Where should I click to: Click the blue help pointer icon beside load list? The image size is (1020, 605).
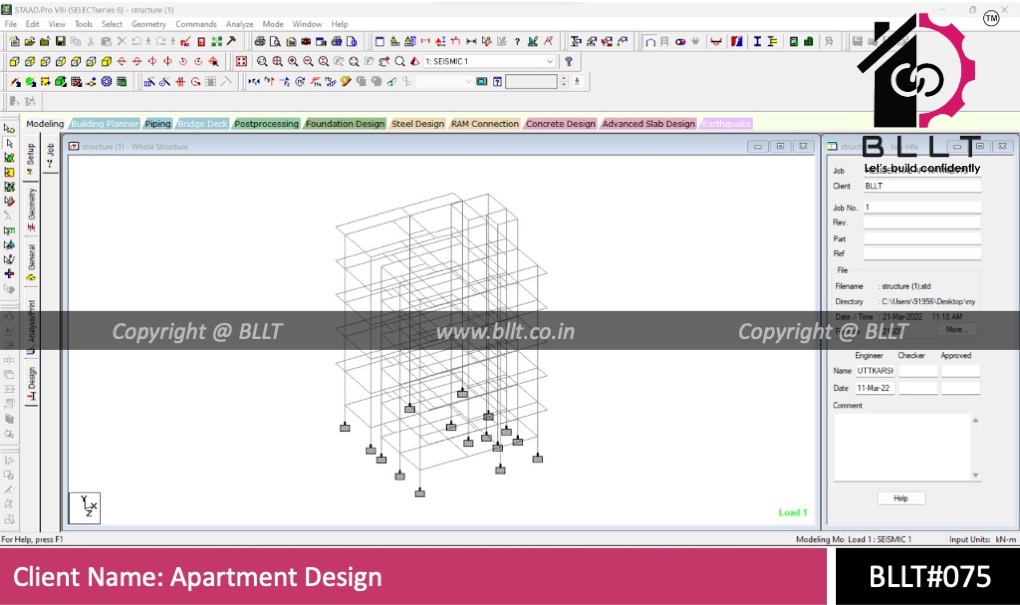point(569,61)
